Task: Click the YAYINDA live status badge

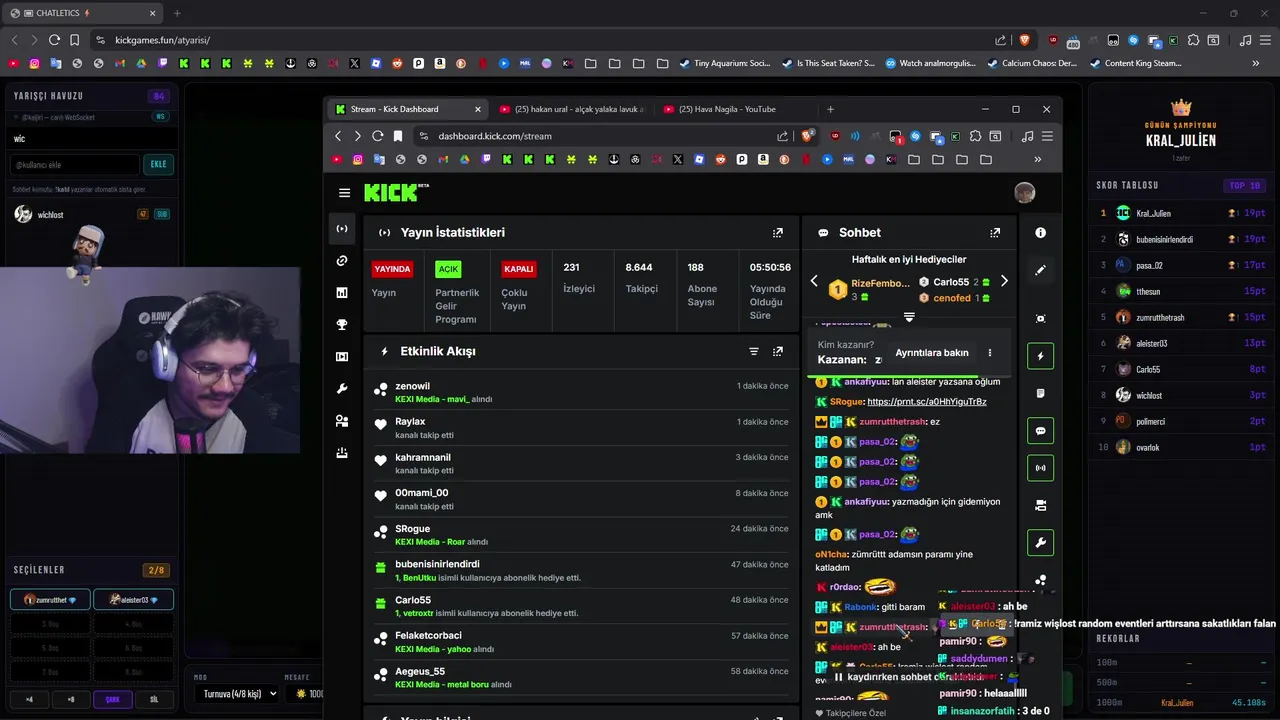Action: pos(392,269)
